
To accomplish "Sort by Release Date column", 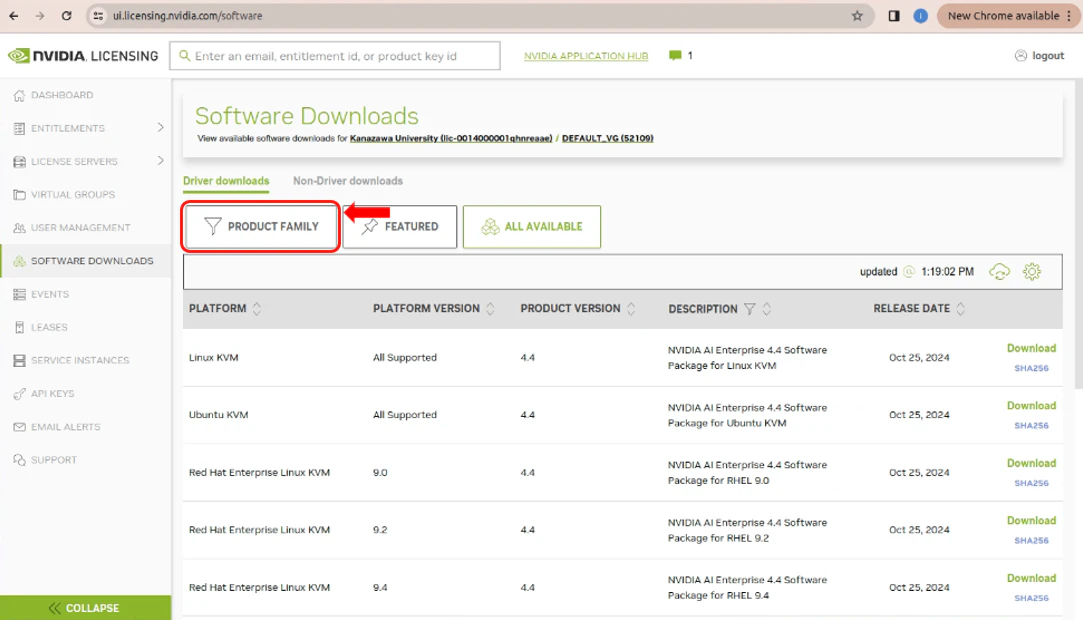I will click(x=961, y=309).
